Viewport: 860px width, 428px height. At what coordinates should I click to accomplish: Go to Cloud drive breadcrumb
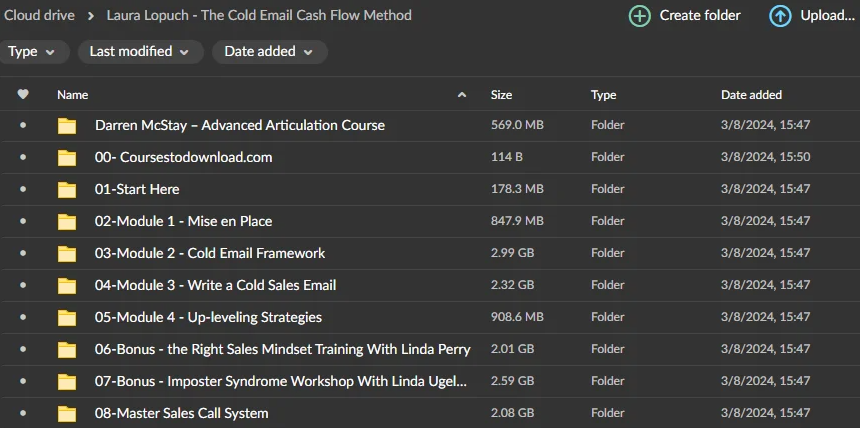[x=38, y=15]
